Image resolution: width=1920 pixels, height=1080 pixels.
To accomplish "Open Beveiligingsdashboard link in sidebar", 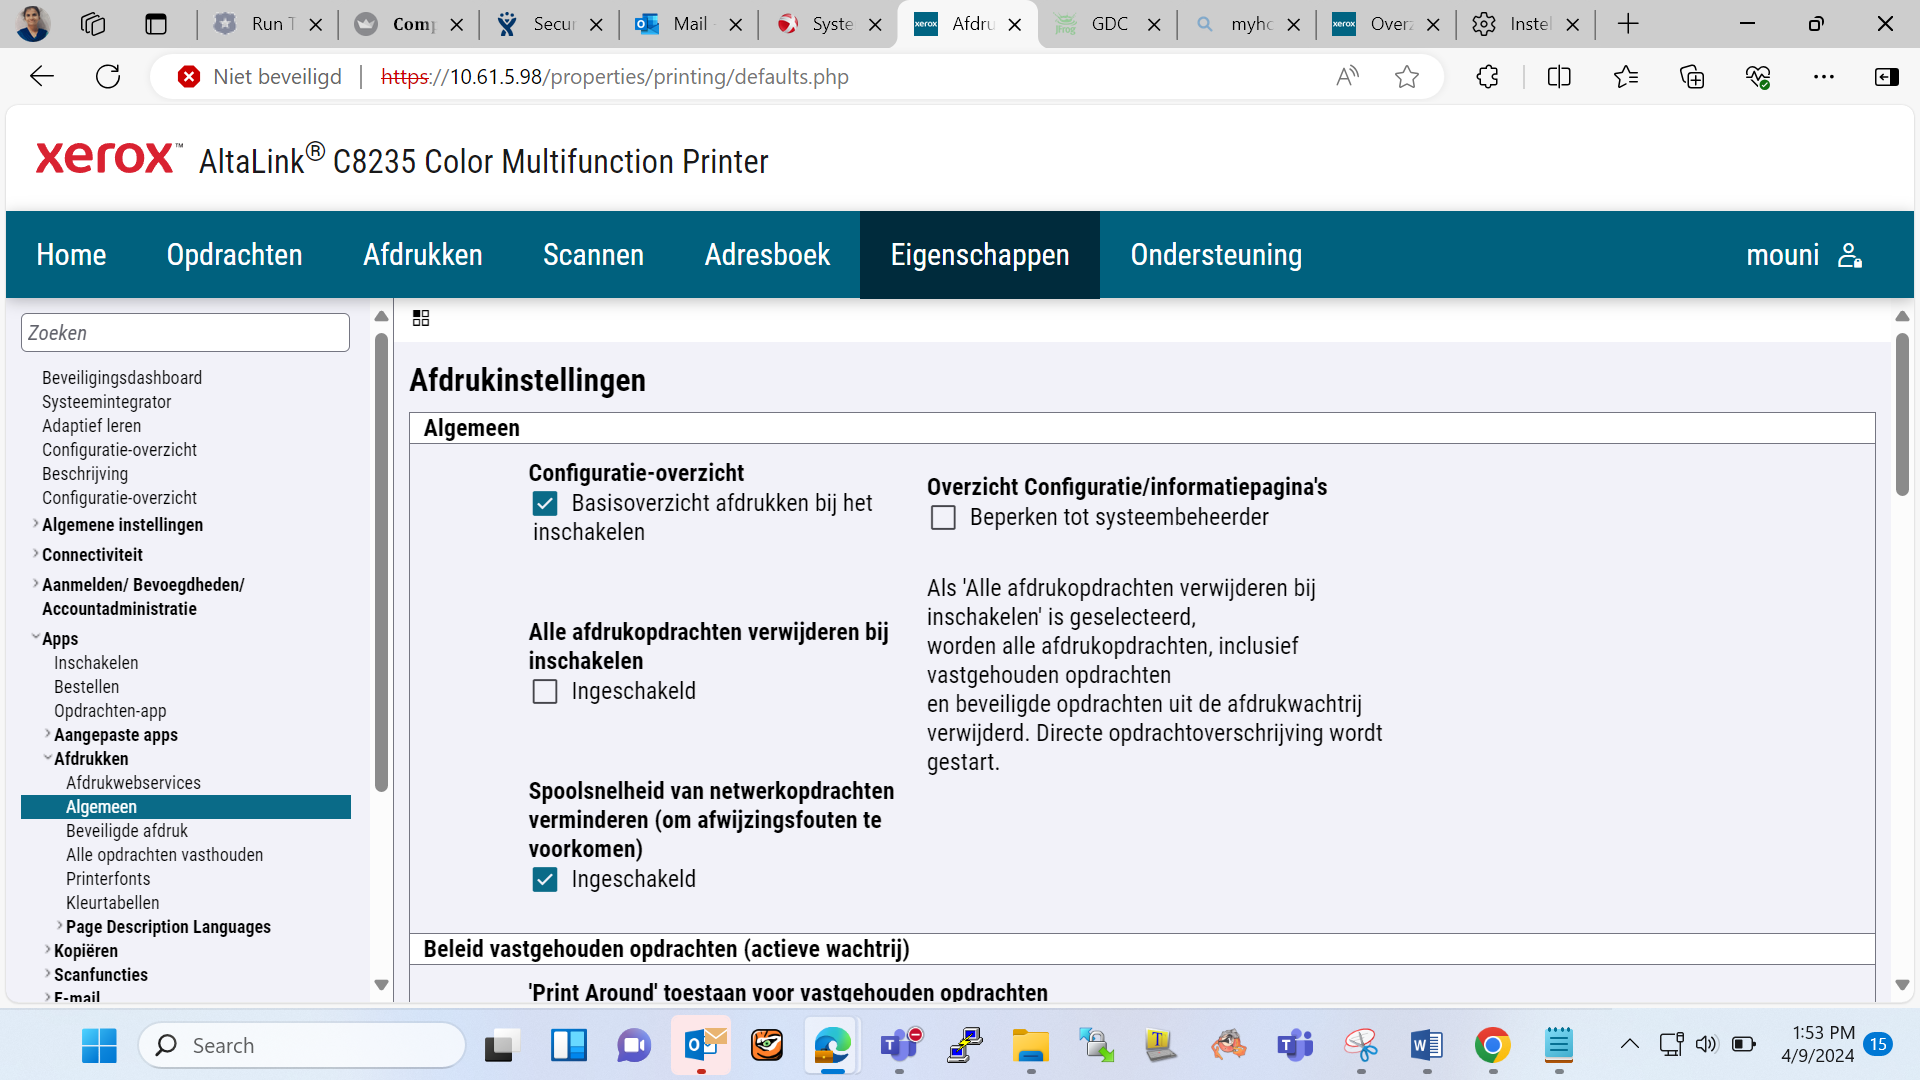I will pos(122,378).
